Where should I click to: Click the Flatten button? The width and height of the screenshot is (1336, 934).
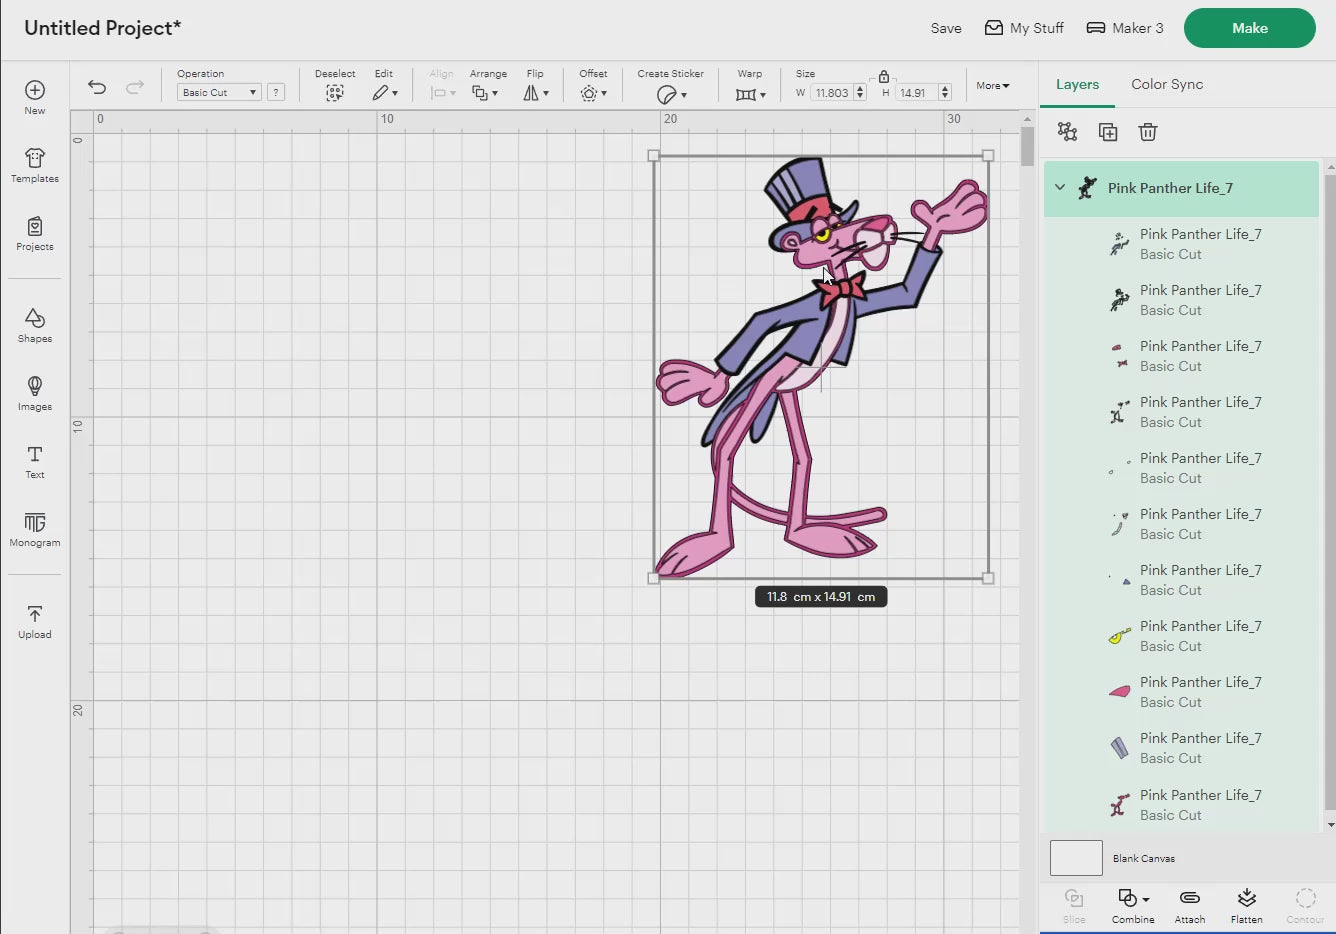click(1246, 906)
